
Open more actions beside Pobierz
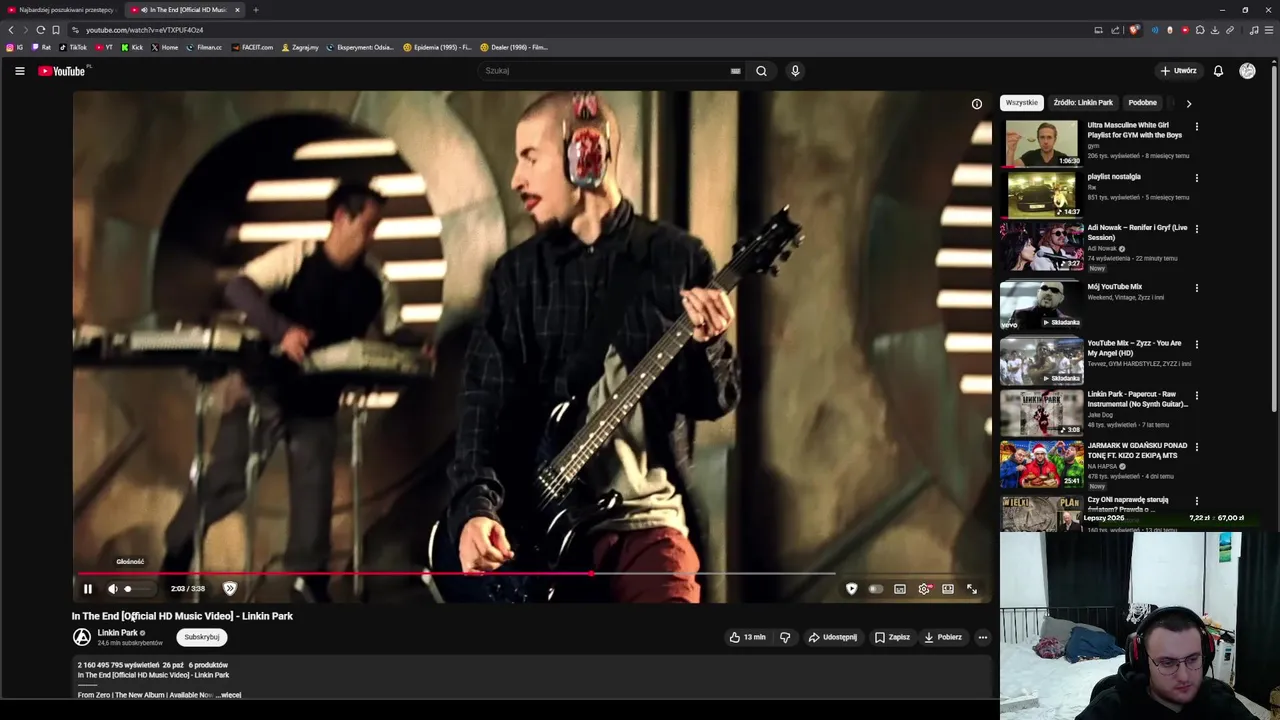coord(983,637)
